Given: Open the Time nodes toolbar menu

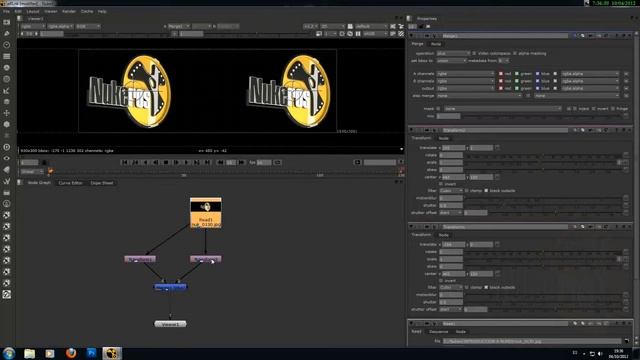Looking at the screenshot, I should click(7, 45).
